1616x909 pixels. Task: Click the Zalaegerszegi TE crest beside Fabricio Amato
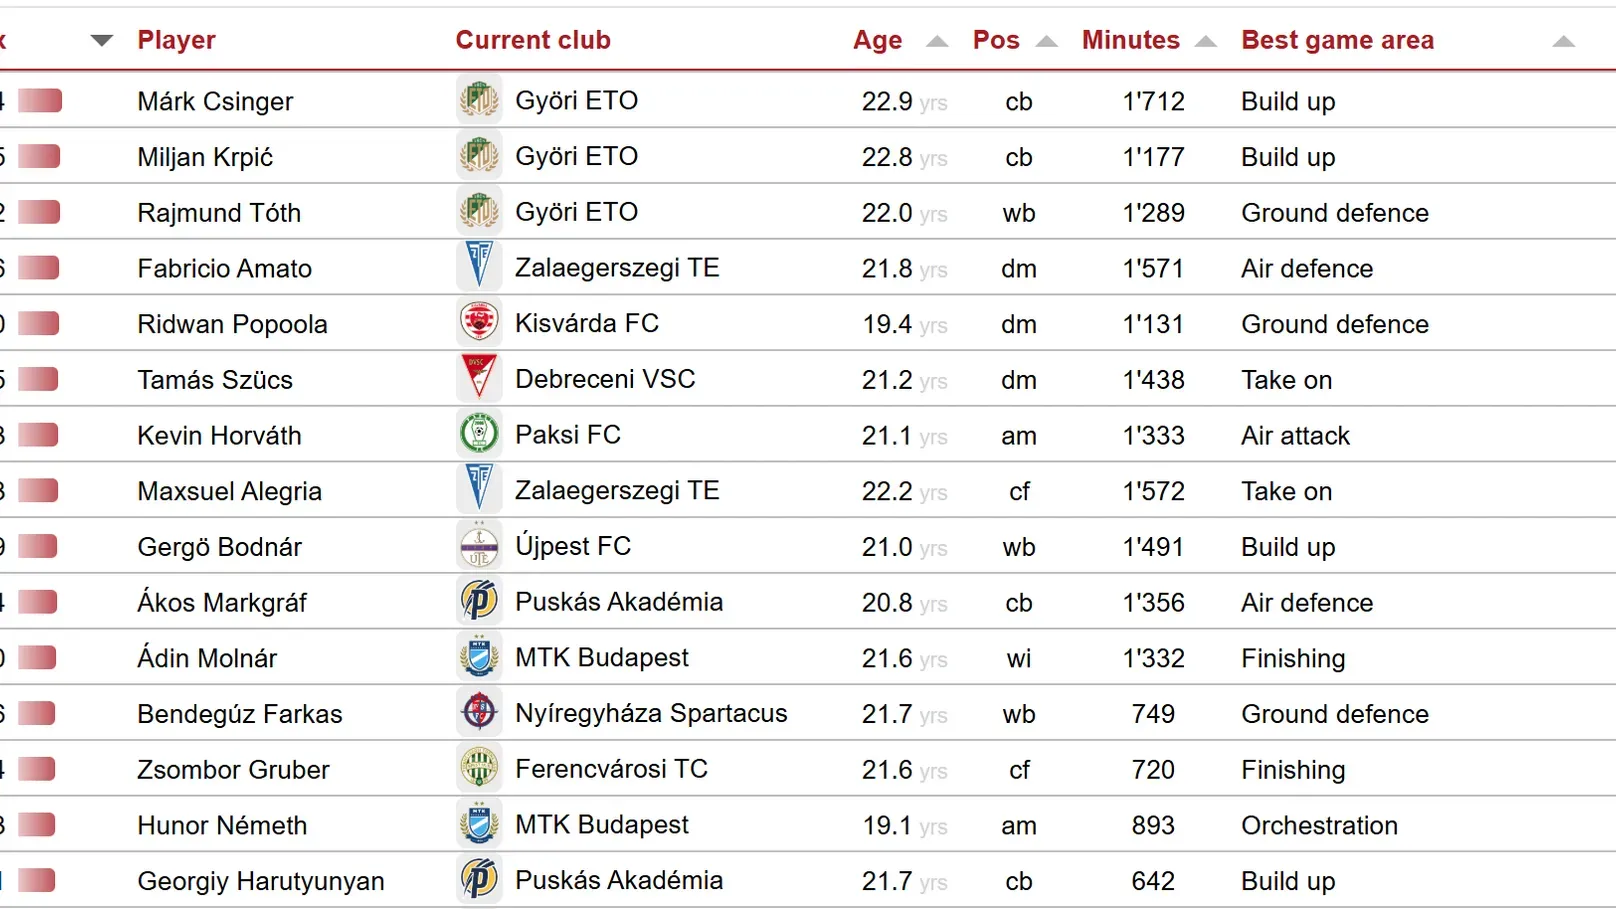[479, 268]
